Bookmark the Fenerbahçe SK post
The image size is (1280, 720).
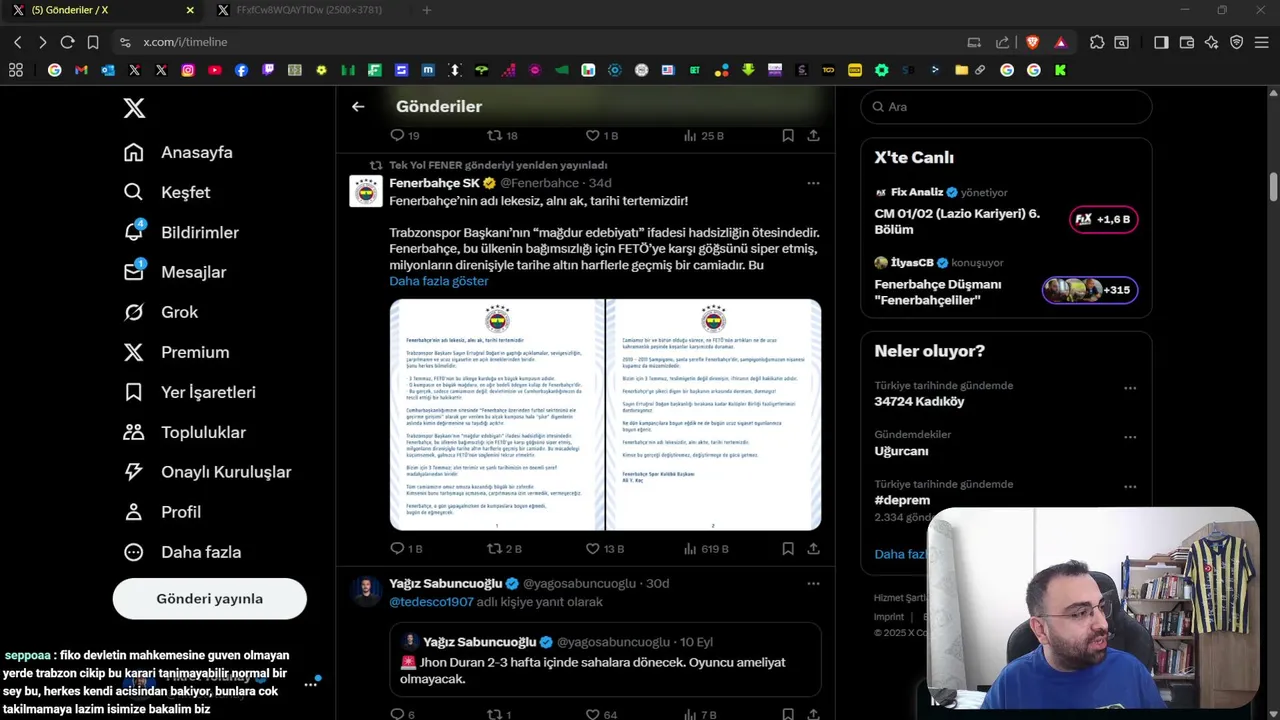coord(788,549)
